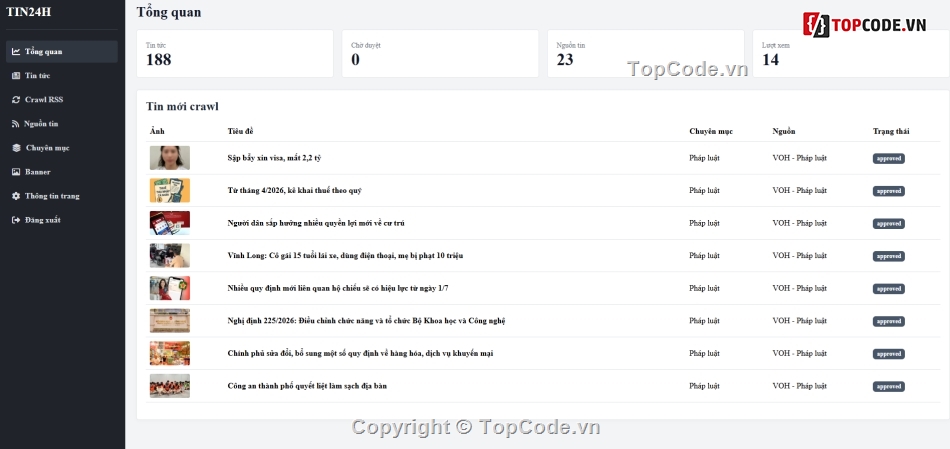Click the Chuyên mục layers icon

click(x=16, y=148)
